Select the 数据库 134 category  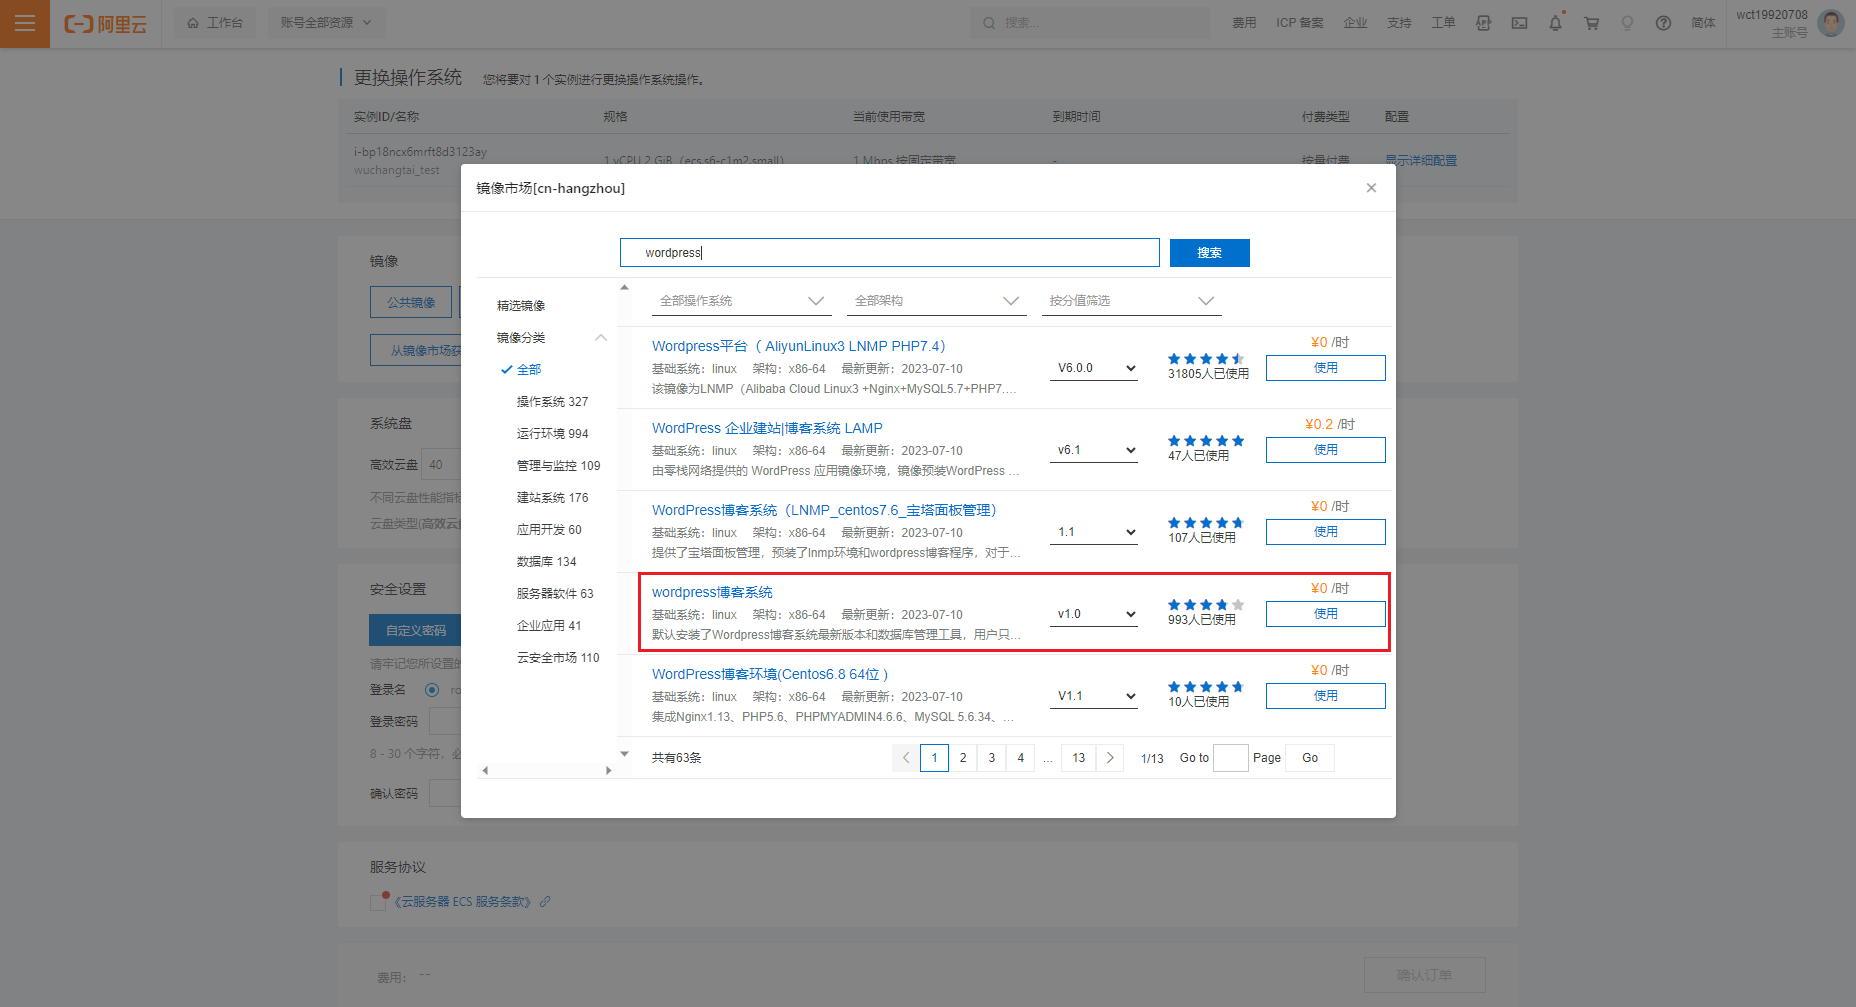point(546,562)
